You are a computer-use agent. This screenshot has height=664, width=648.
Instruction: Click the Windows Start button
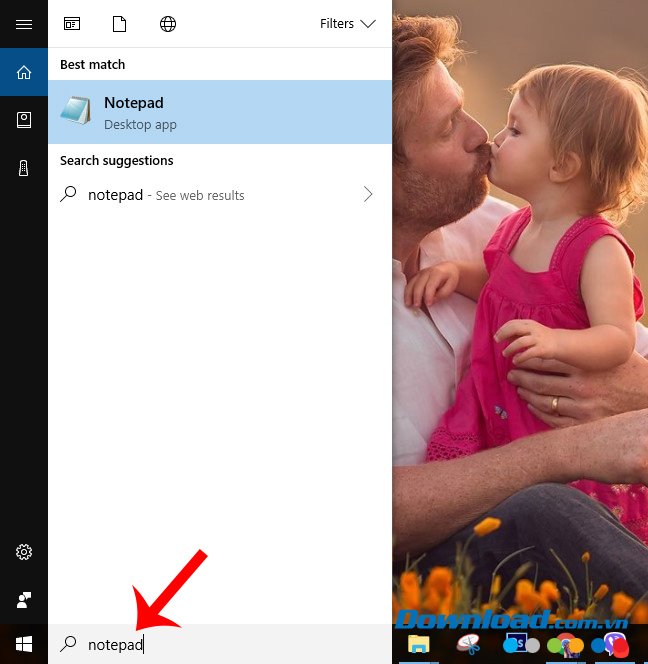point(24,645)
